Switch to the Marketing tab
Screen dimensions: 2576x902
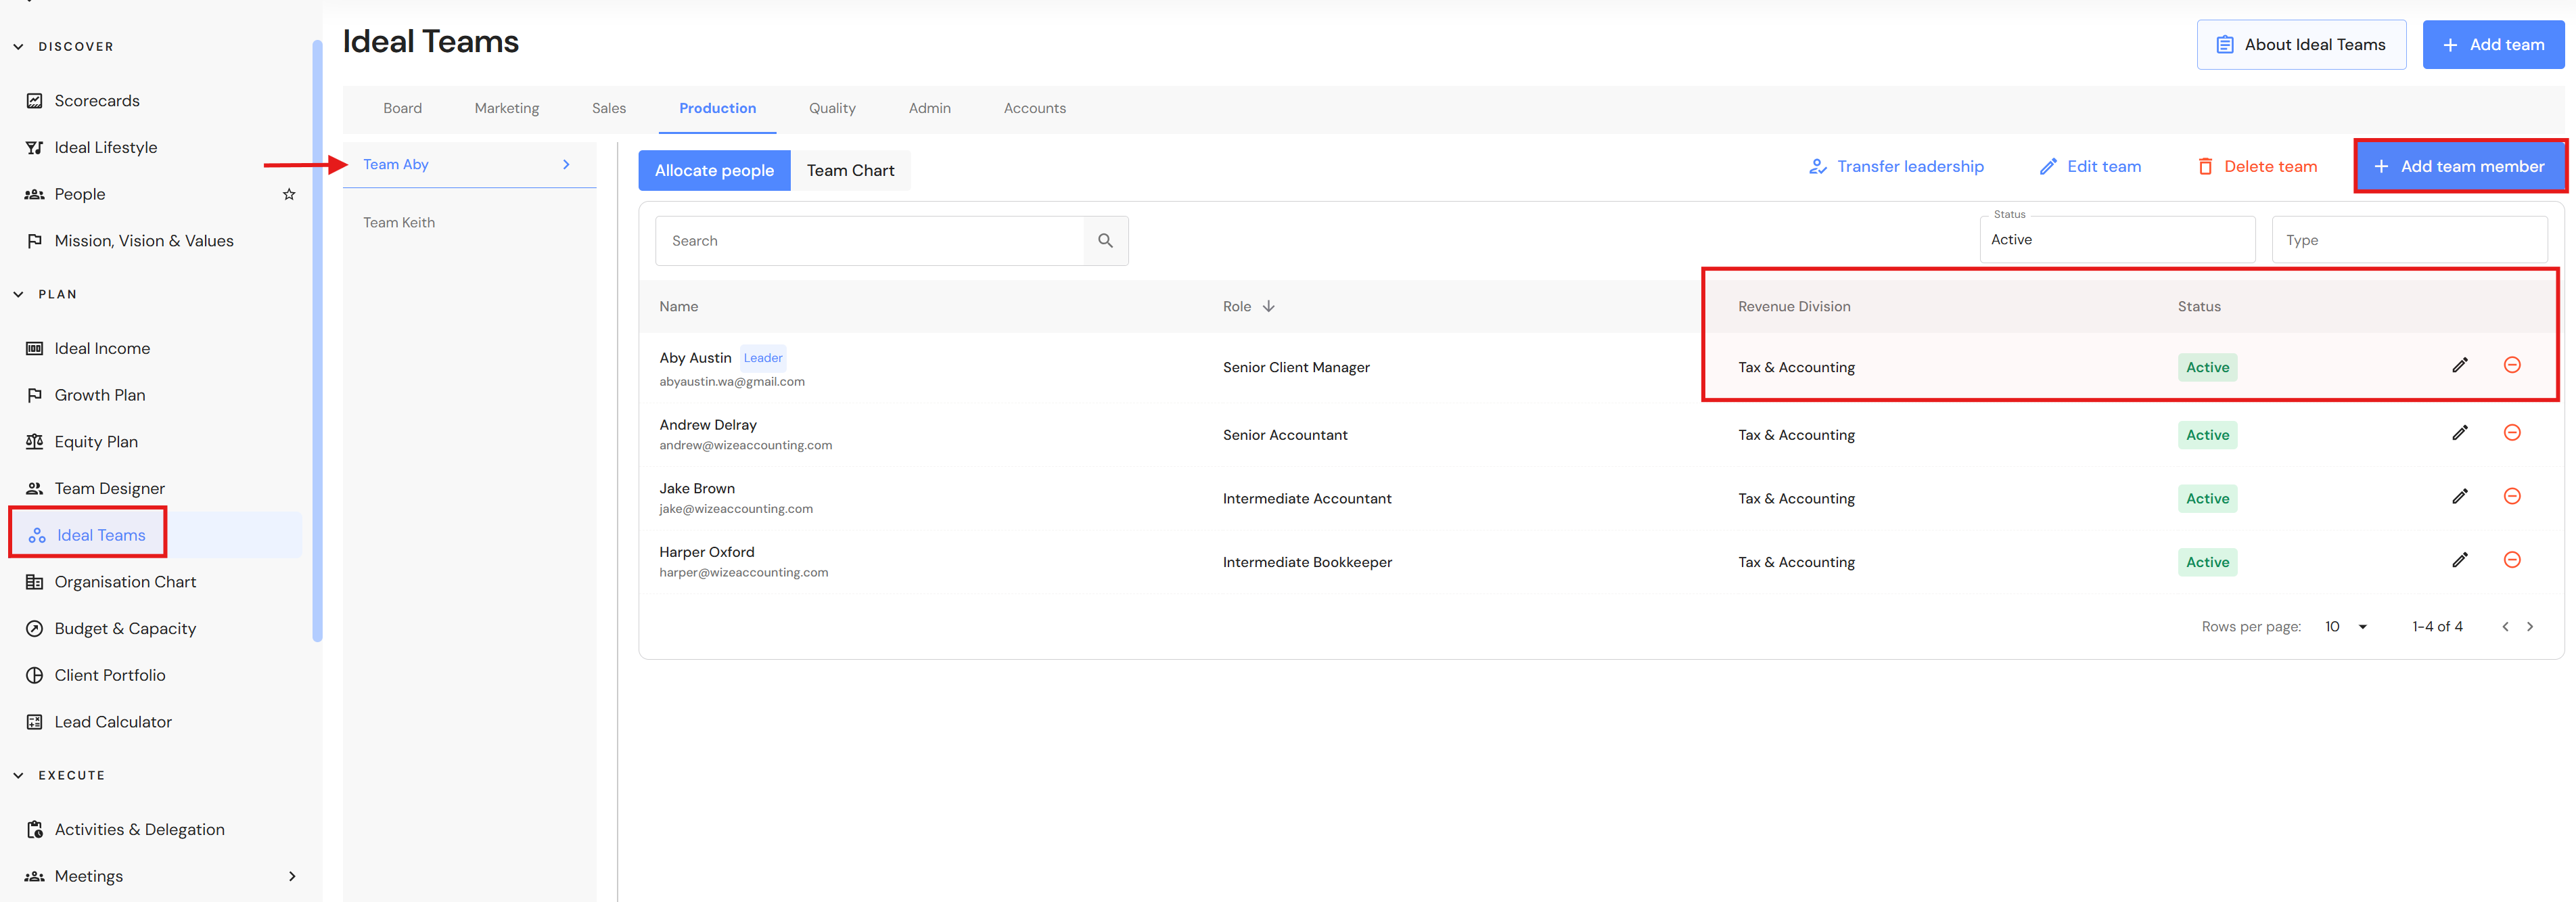(x=506, y=108)
